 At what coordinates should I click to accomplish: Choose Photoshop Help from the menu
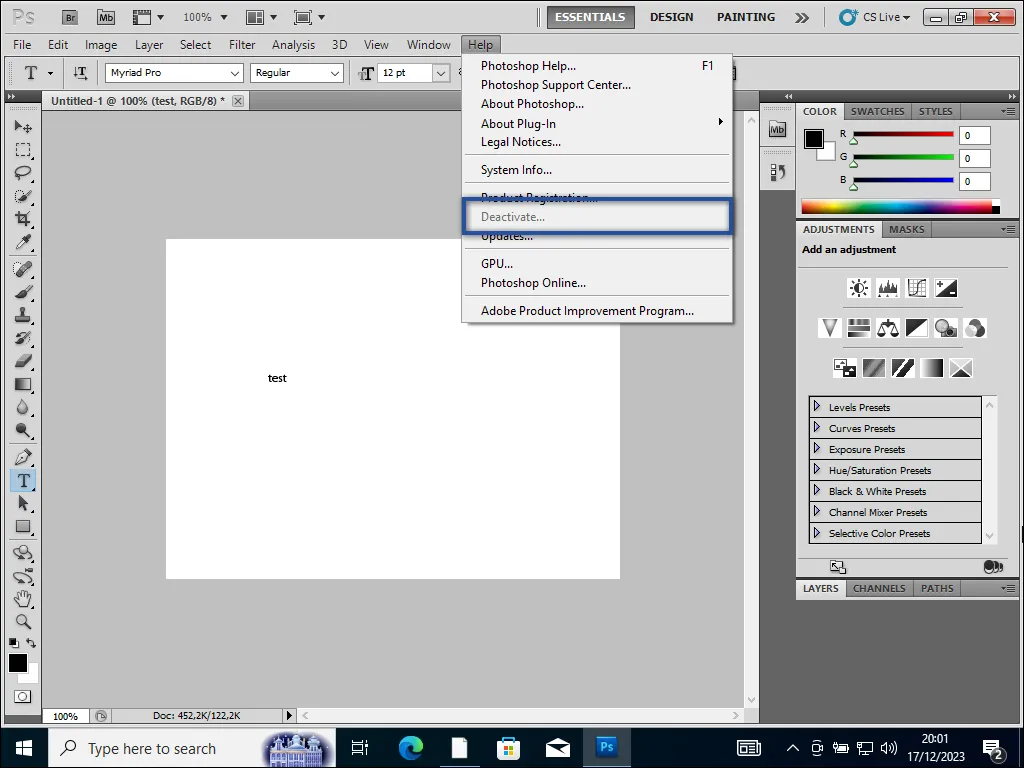pos(597,66)
